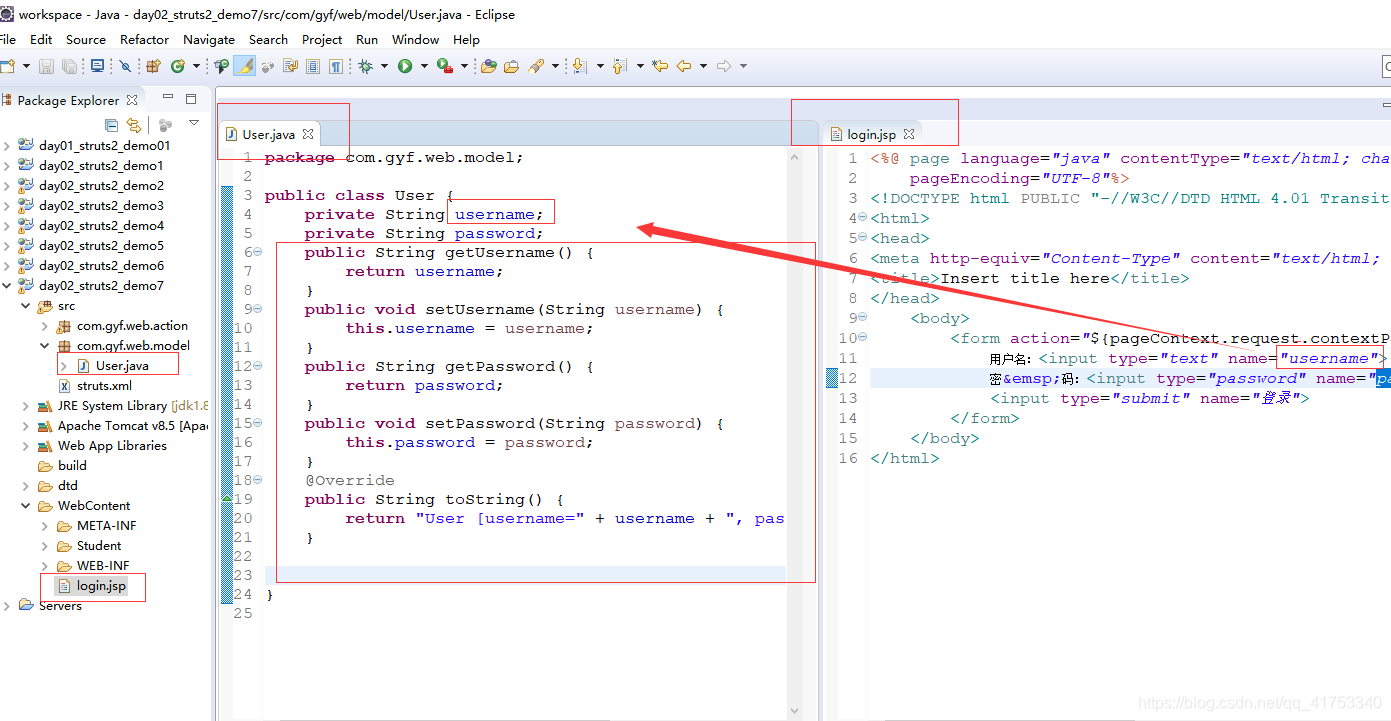Viewport: 1391px width, 721px height.
Task: Open the Search dropdown arrow
Action: tap(555, 67)
